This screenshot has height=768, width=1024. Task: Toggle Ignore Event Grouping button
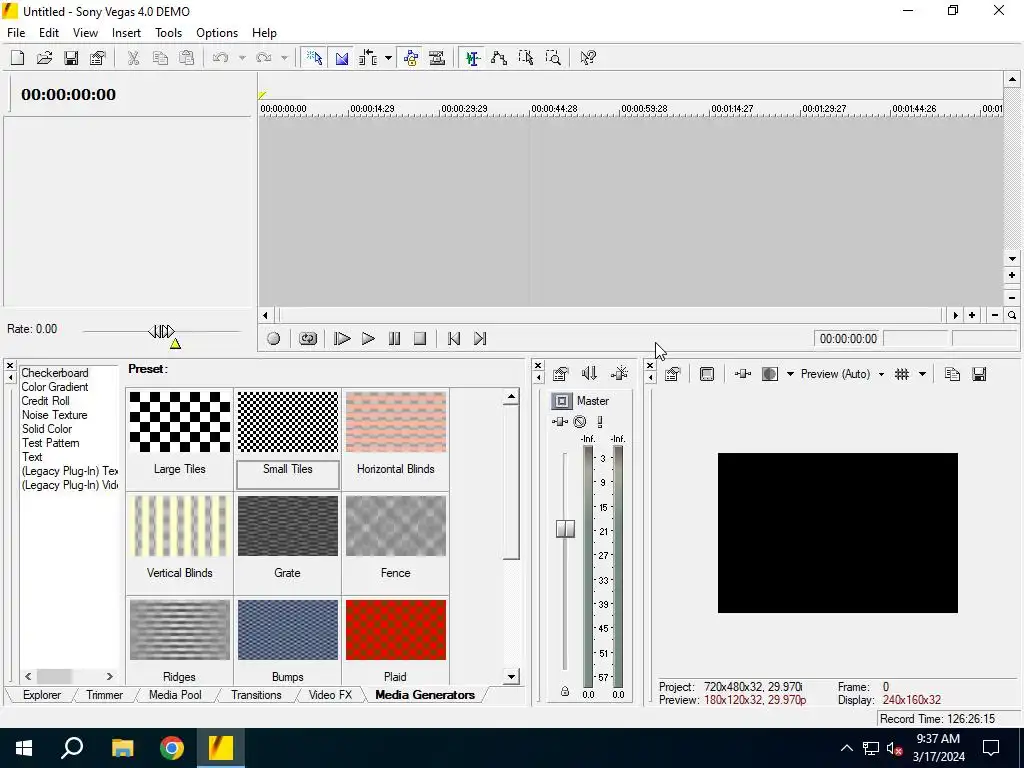click(x=438, y=58)
